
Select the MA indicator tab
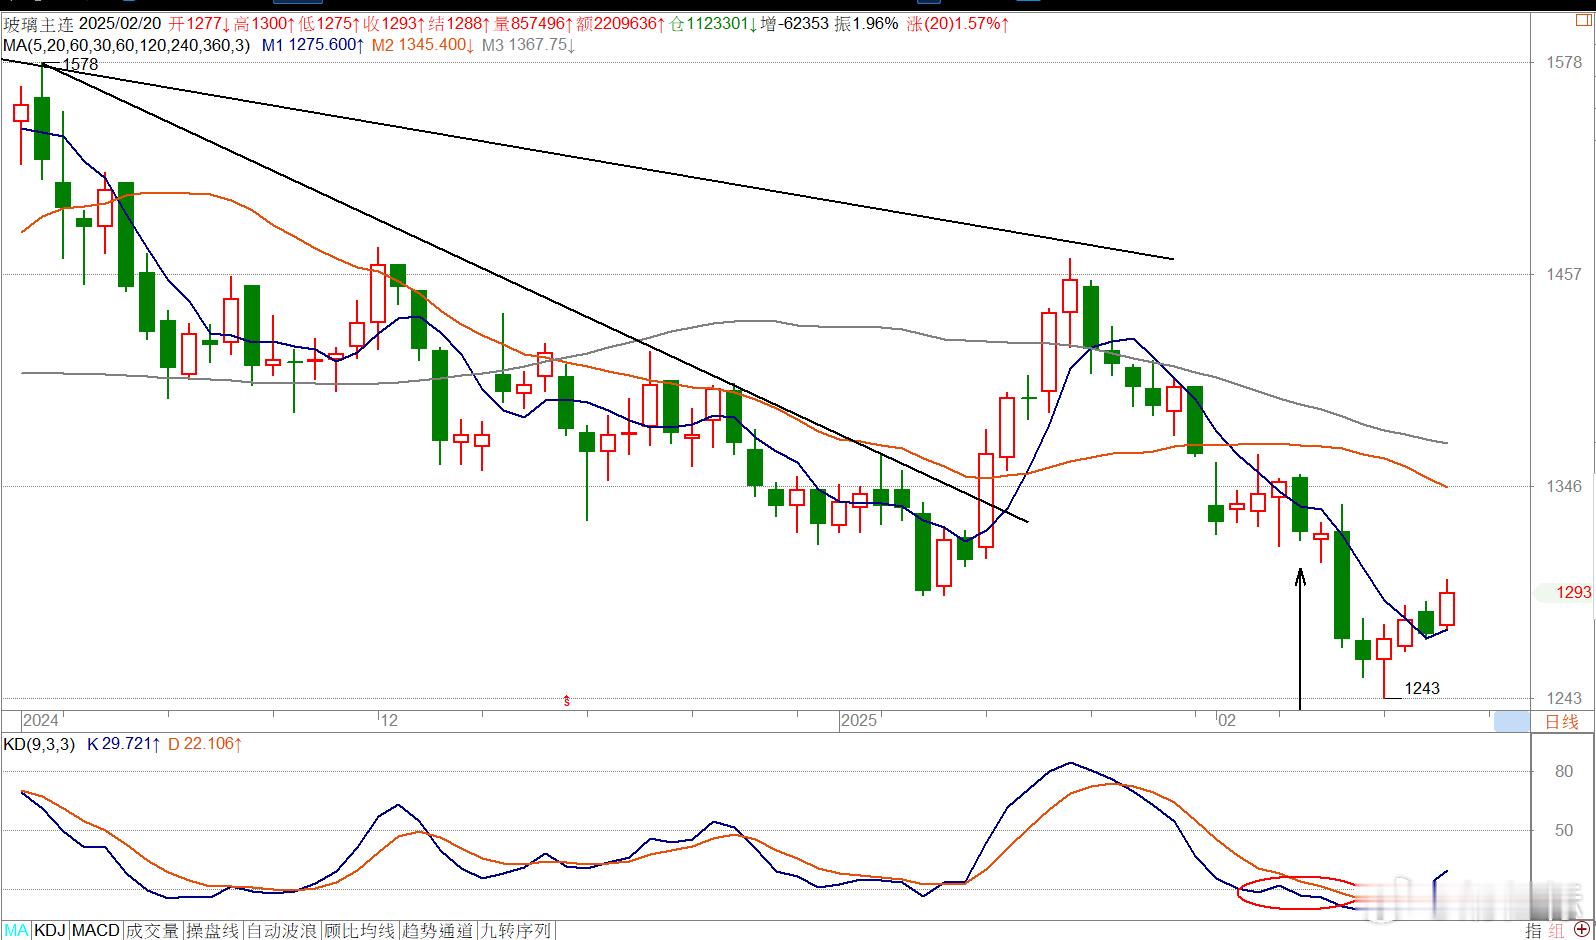(17, 931)
